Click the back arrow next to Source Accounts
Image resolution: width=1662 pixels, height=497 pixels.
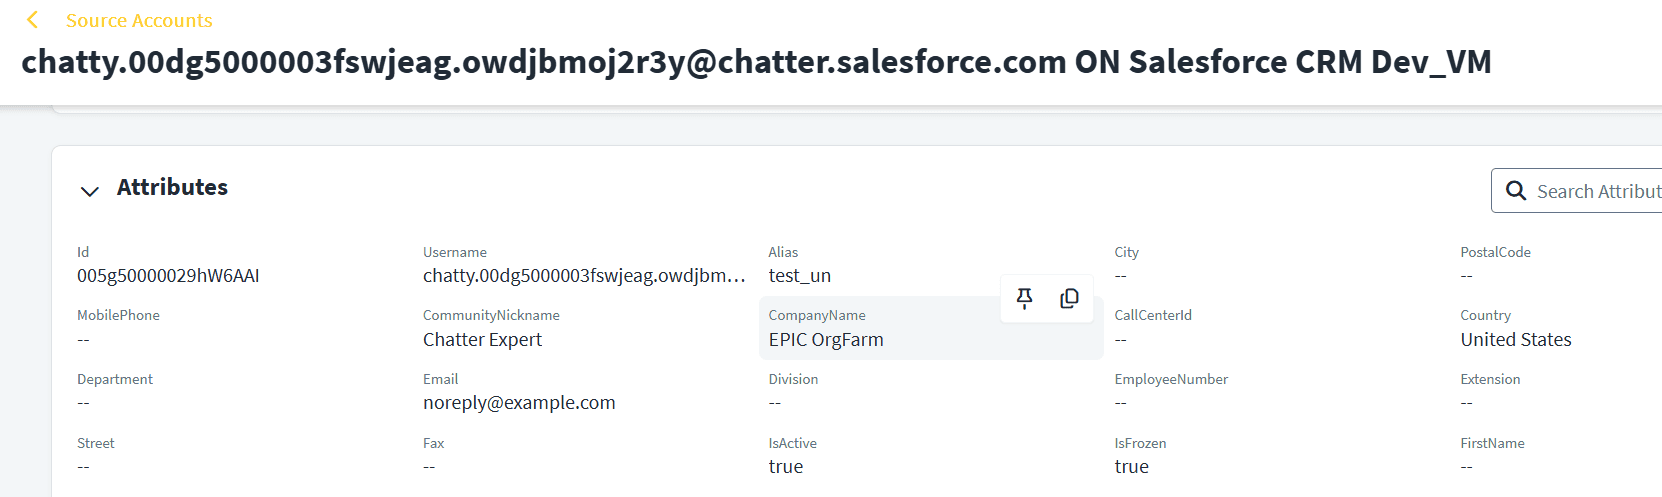click(x=32, y=20)
